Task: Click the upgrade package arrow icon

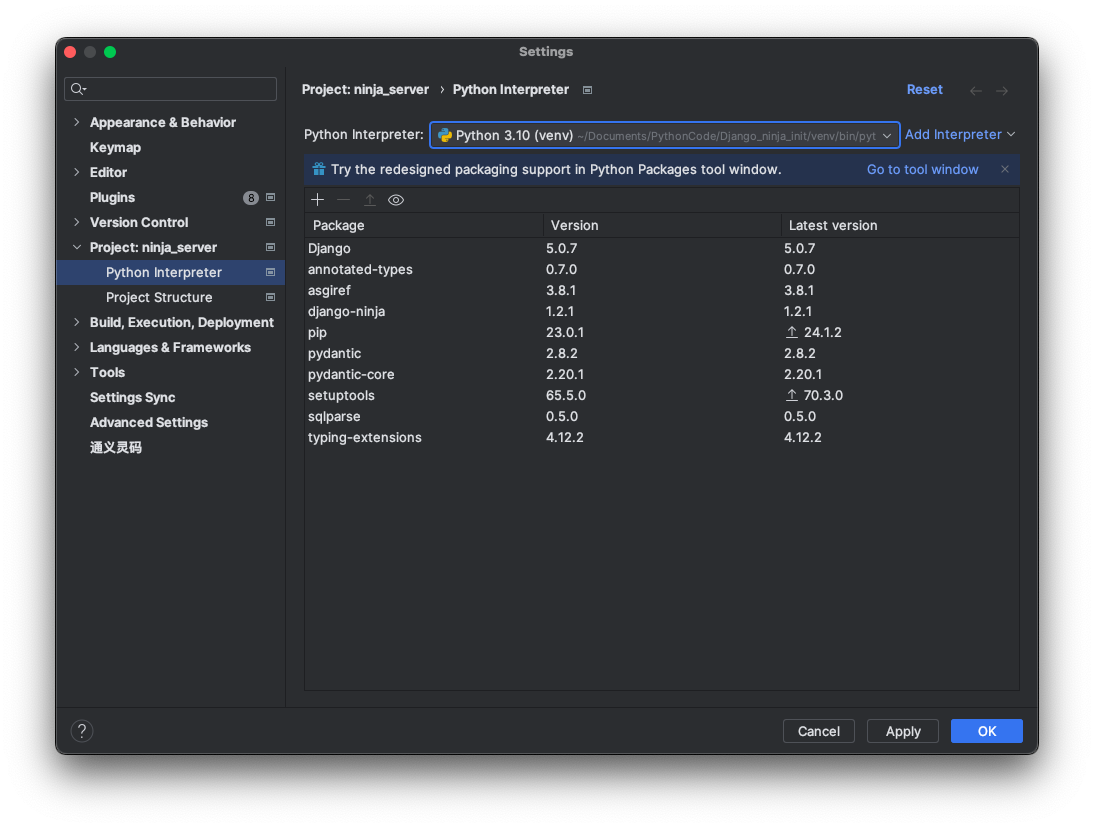Action: pos(370,200)
